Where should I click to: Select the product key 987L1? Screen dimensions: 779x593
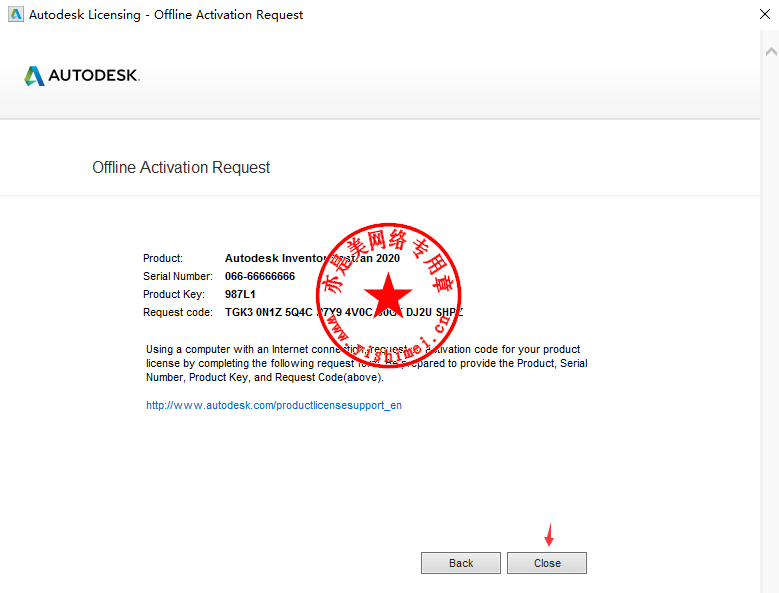(x=240, y=294)
